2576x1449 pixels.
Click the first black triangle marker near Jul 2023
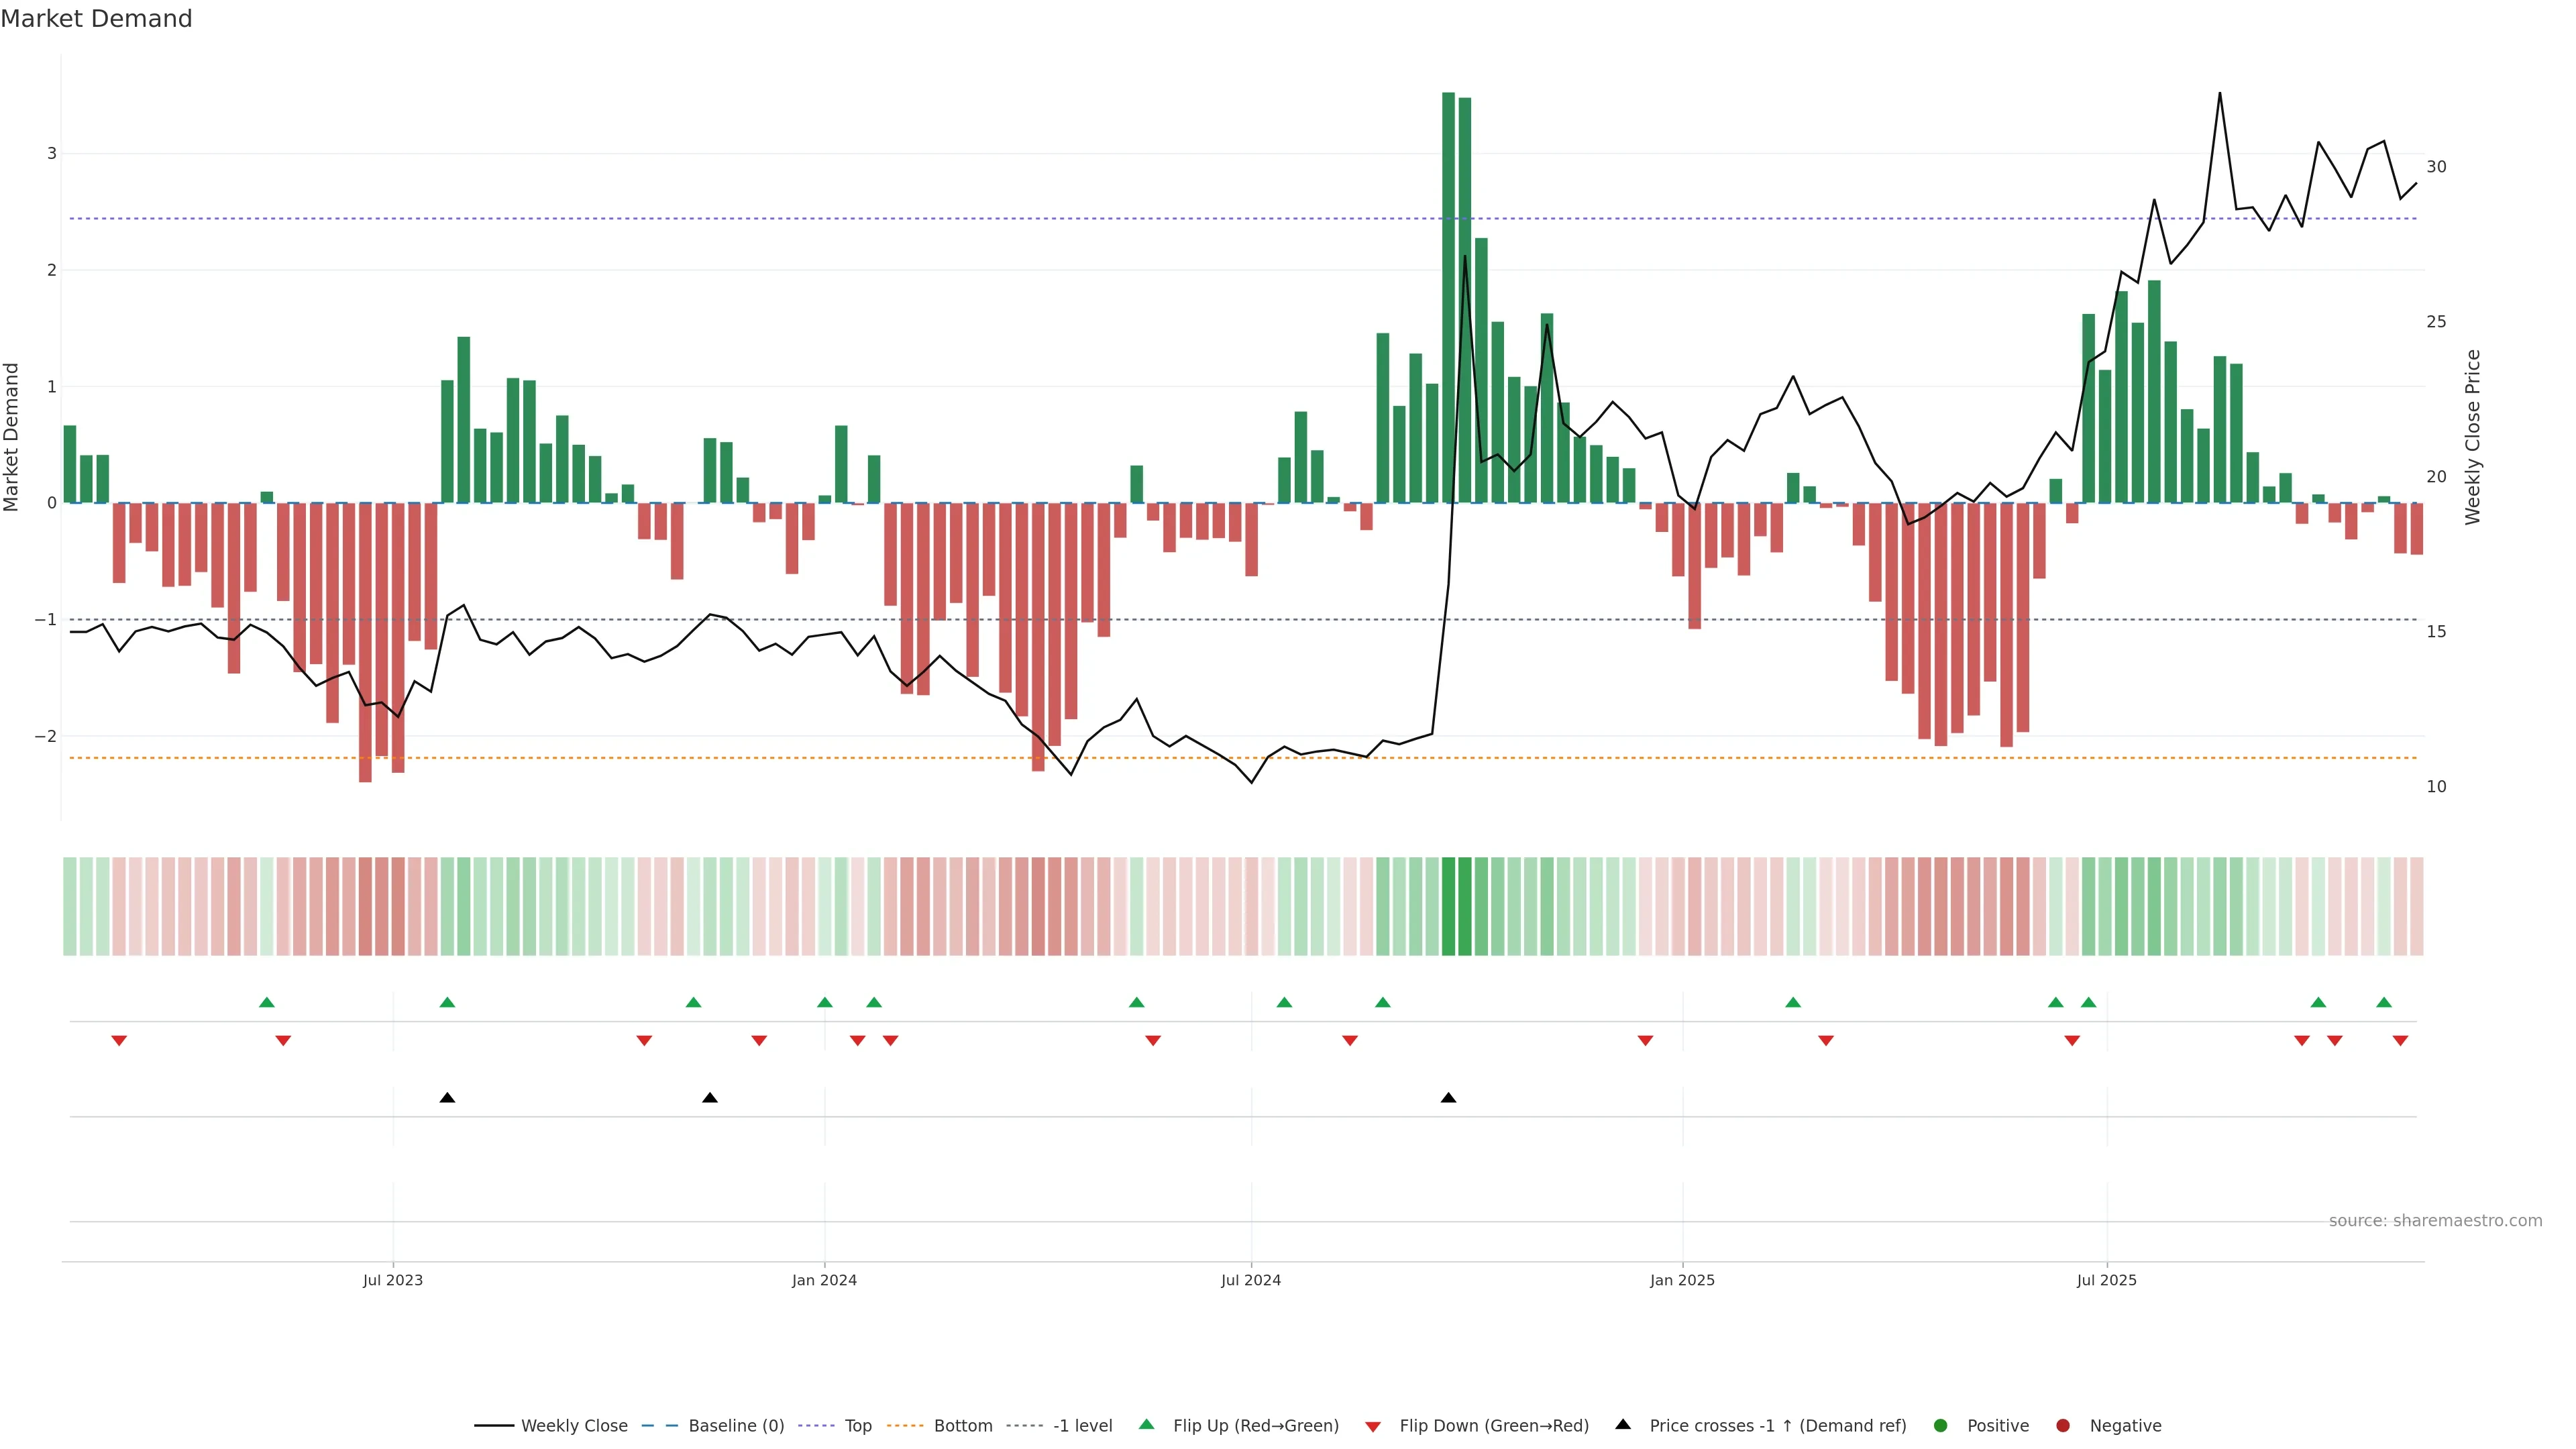click(447, 1098)
